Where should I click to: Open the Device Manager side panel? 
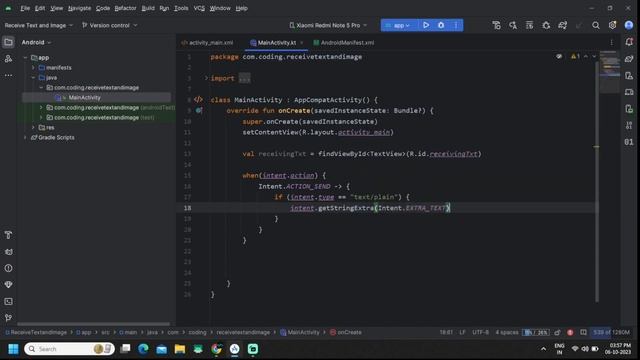click(629, 76)
